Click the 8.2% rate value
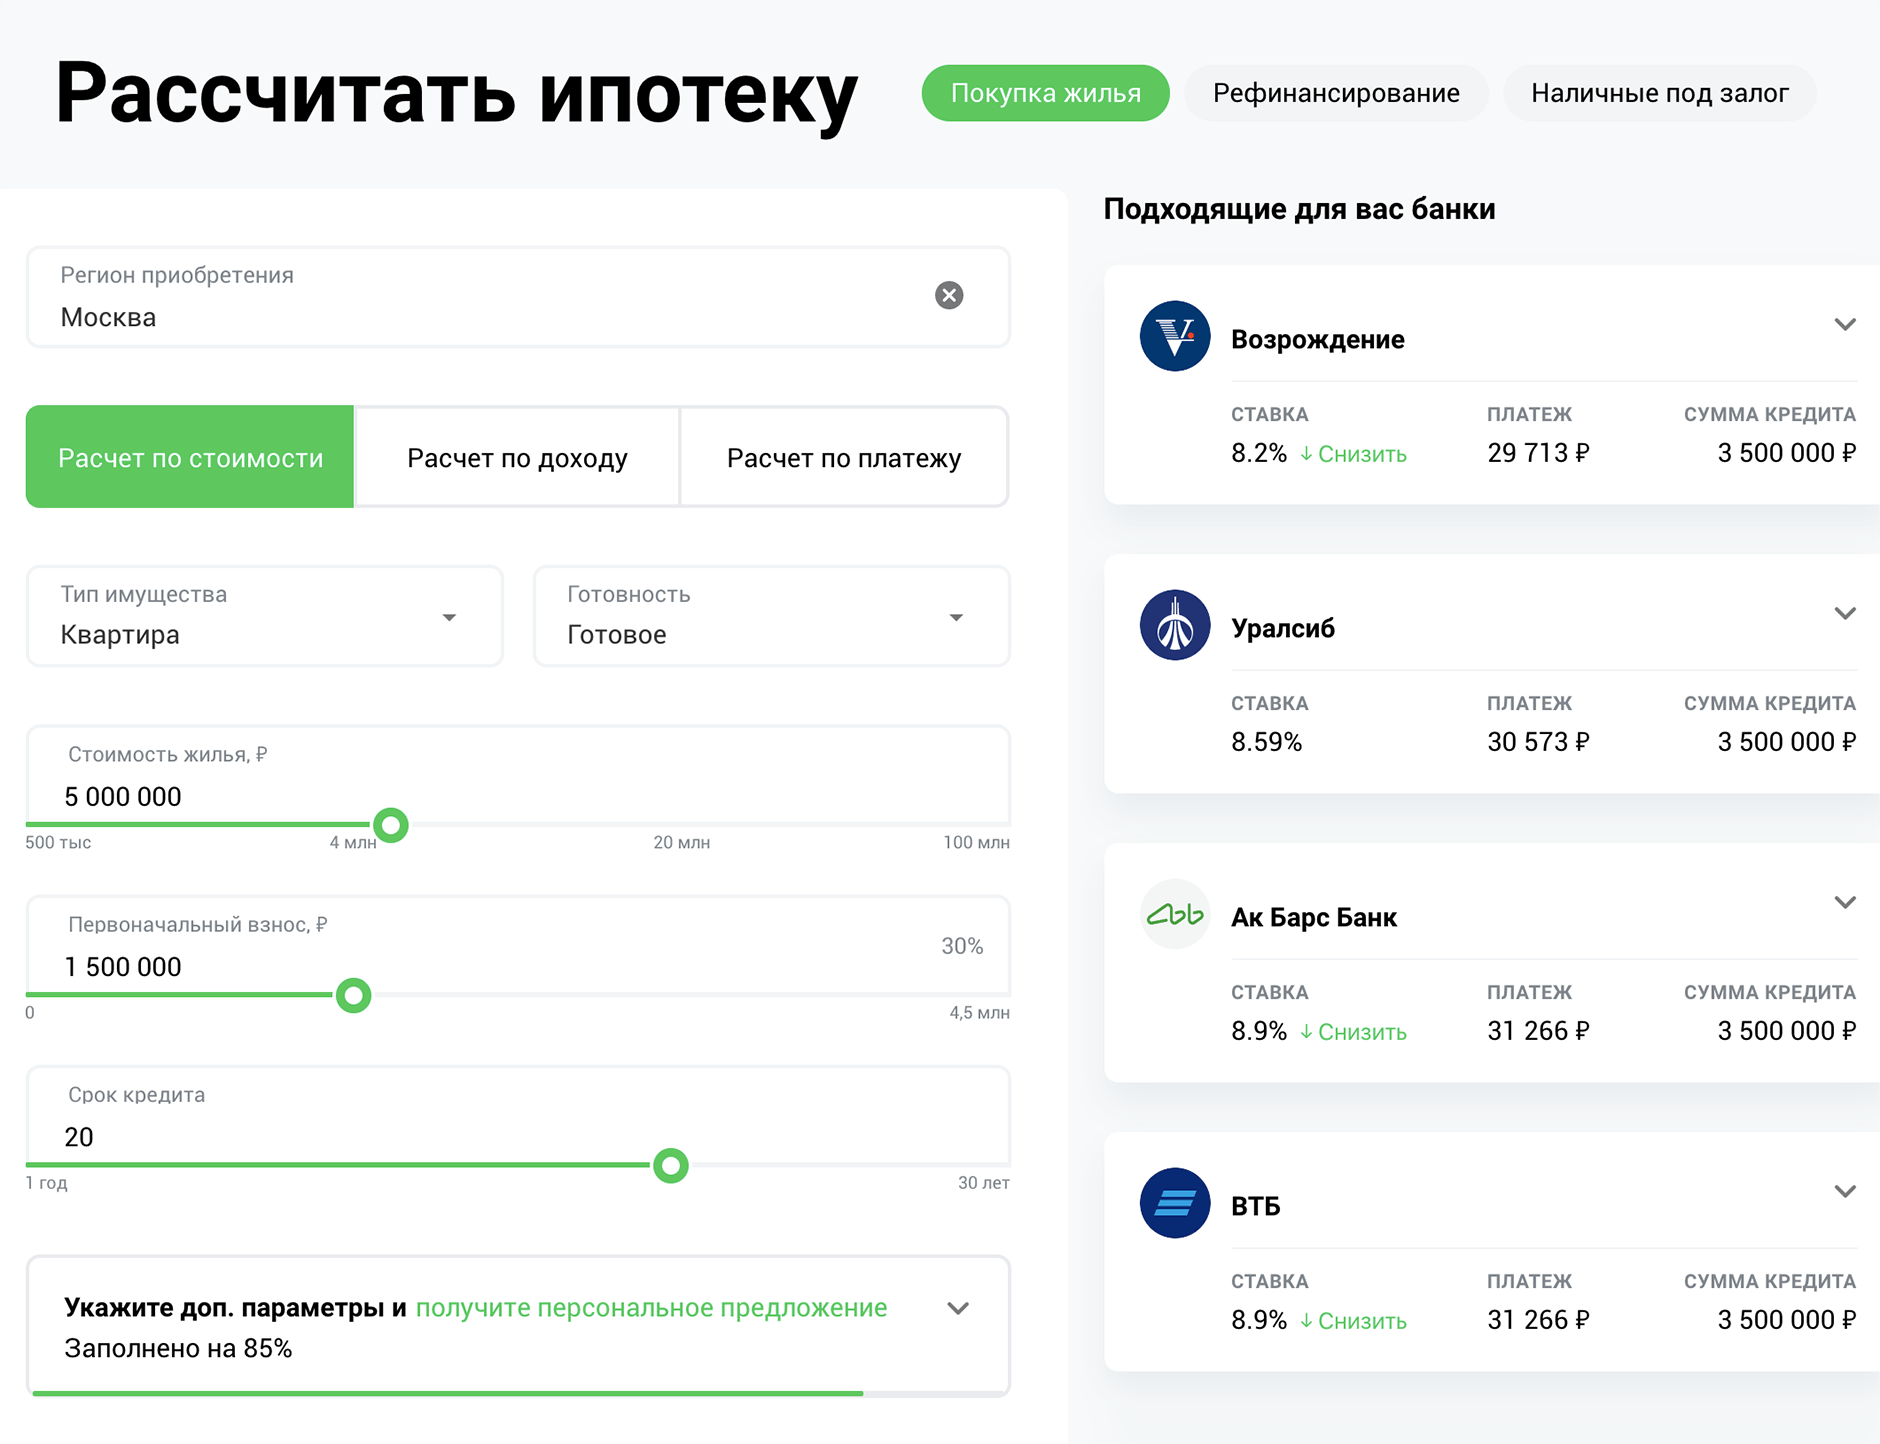The width and height of the screenshot is (1880, 1444). coord(1259,453)
